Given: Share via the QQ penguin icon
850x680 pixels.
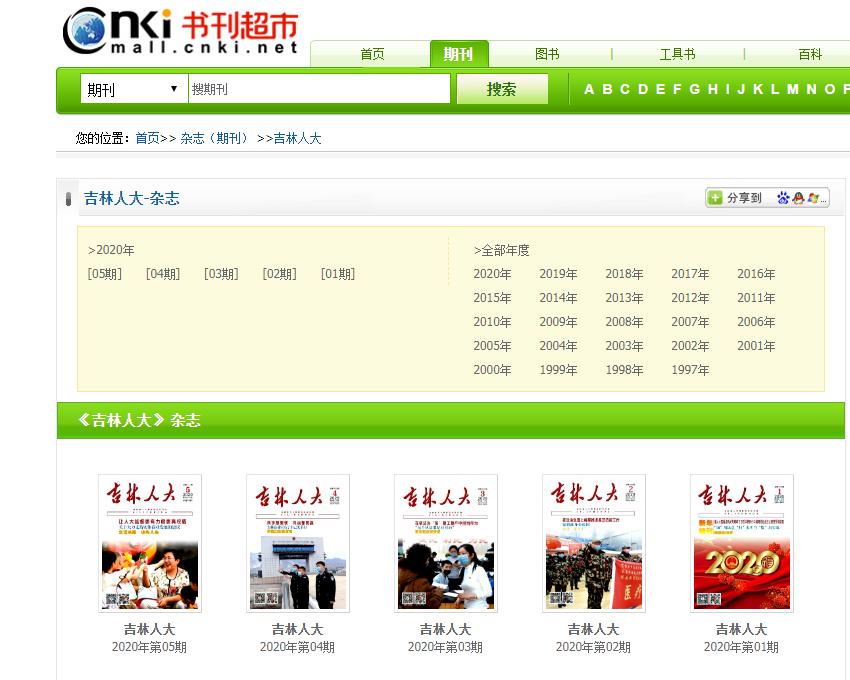Looking at the screenshot, I should click(798, 198).
